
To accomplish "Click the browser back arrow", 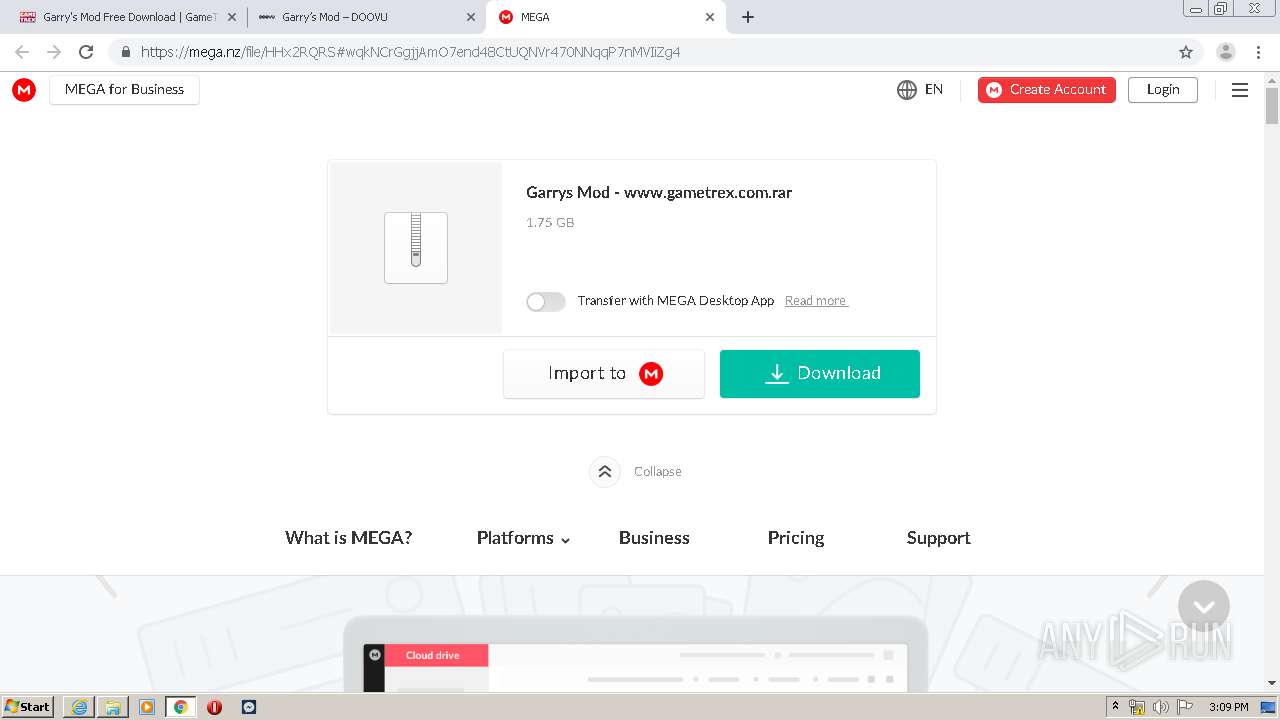I will pos(22,52).
